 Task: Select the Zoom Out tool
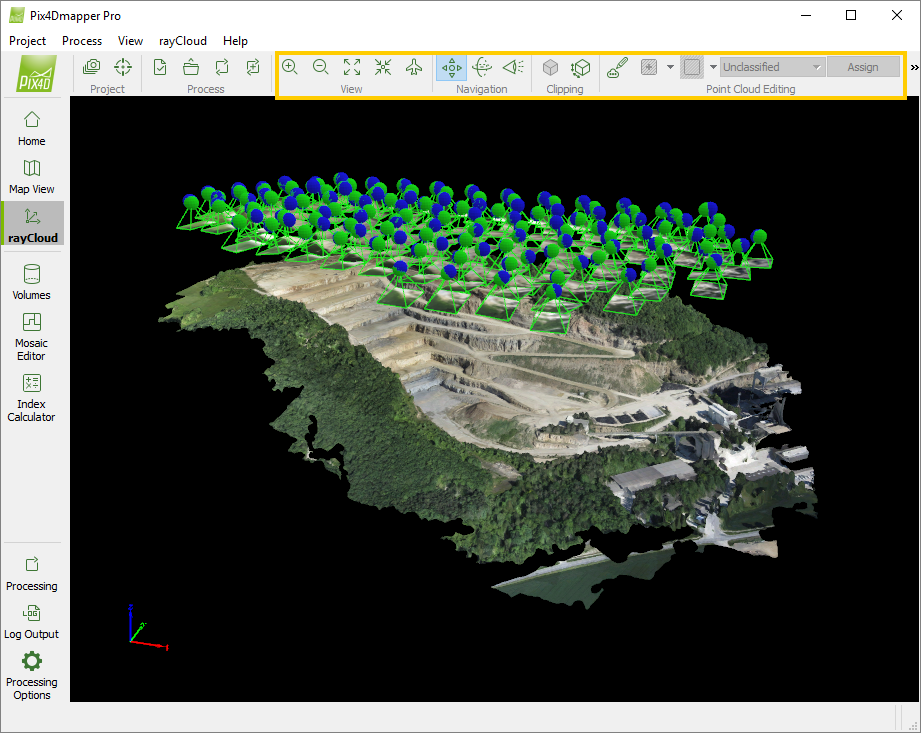320,66
